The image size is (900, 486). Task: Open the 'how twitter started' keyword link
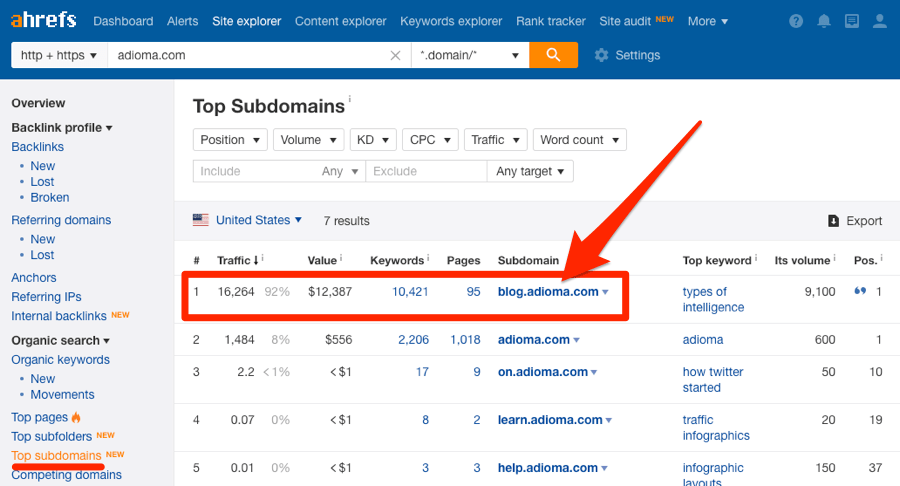point(713,380)
